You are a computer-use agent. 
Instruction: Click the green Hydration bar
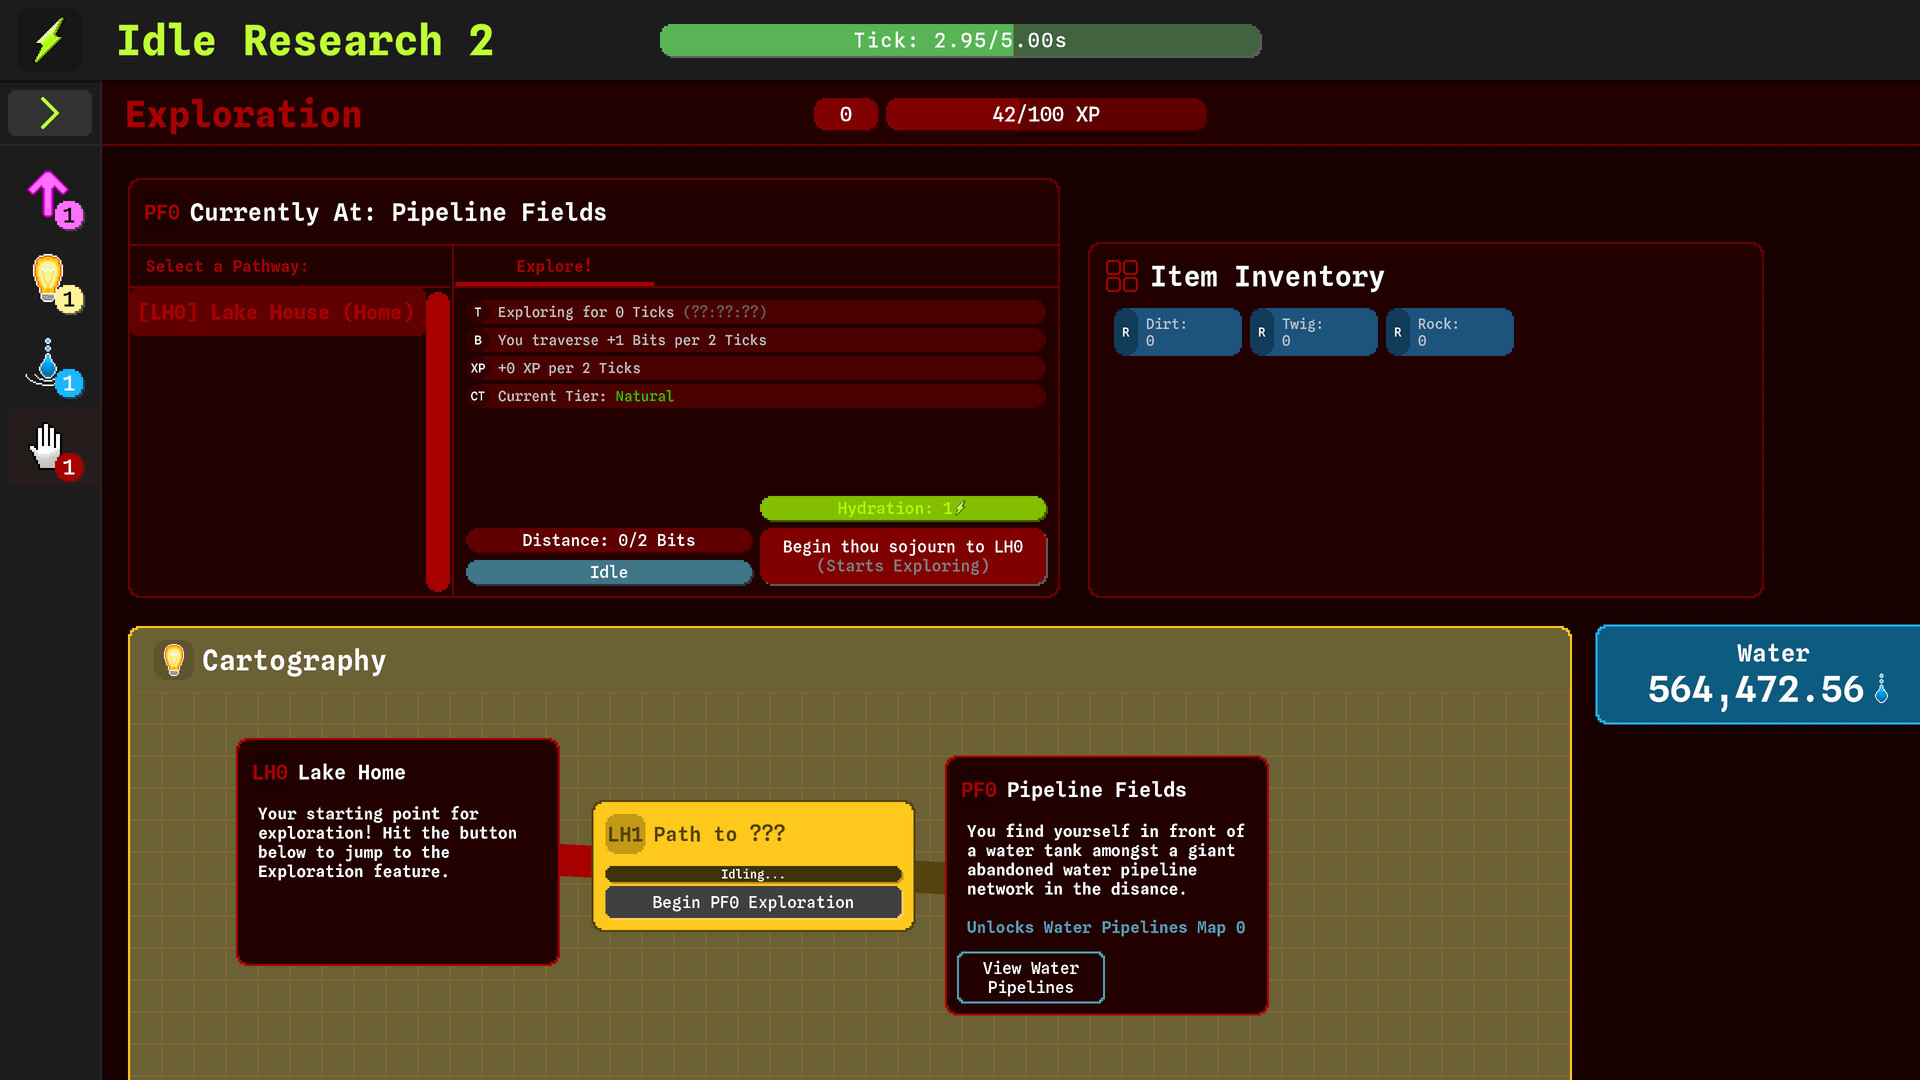pyautogui.click(x=902, y=508)
